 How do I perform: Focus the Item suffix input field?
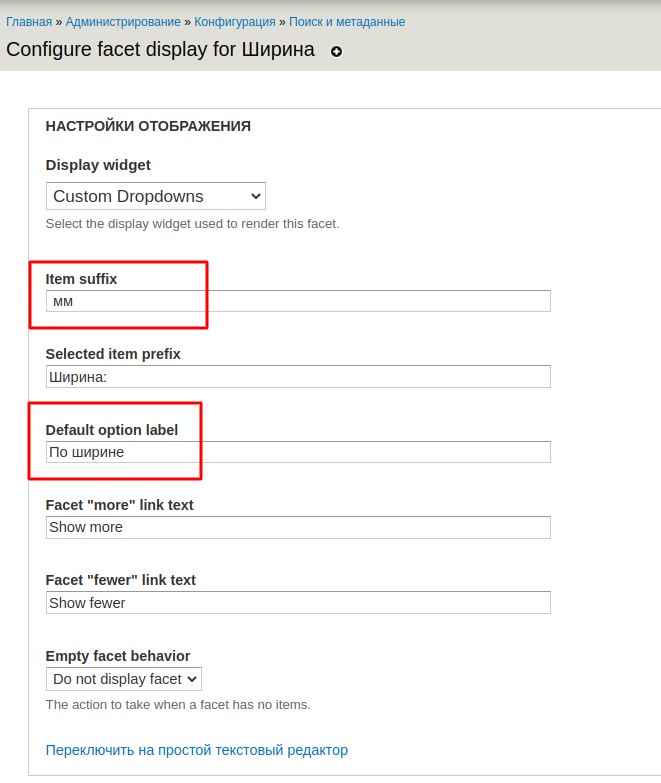(298, 301)
